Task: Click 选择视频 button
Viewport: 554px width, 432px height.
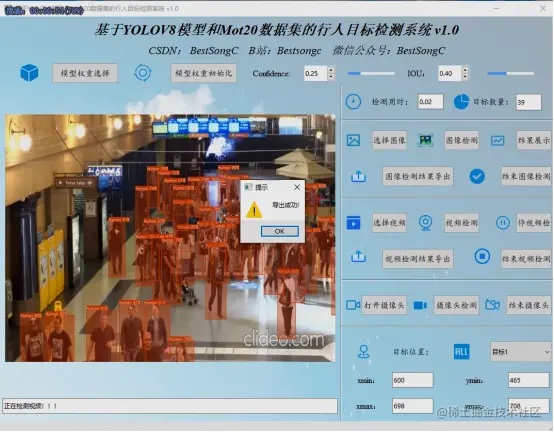Action: point(389,223)
